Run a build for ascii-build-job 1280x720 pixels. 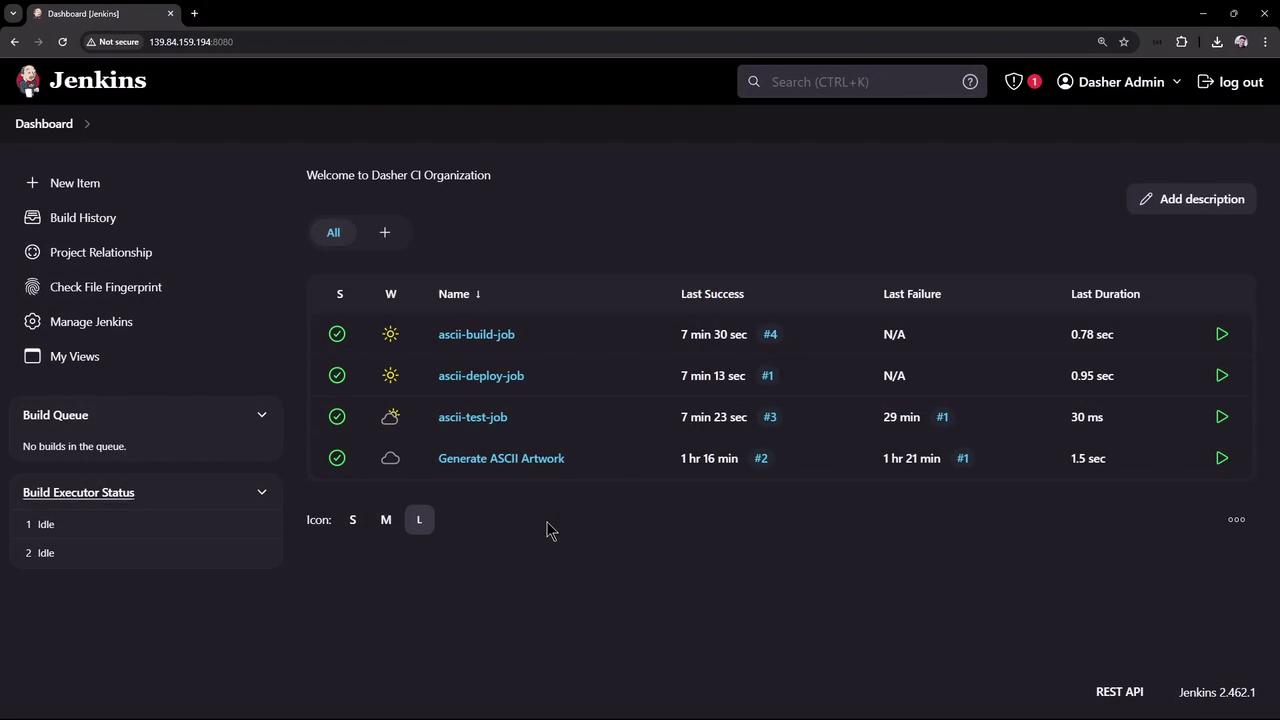(1221, 334)
